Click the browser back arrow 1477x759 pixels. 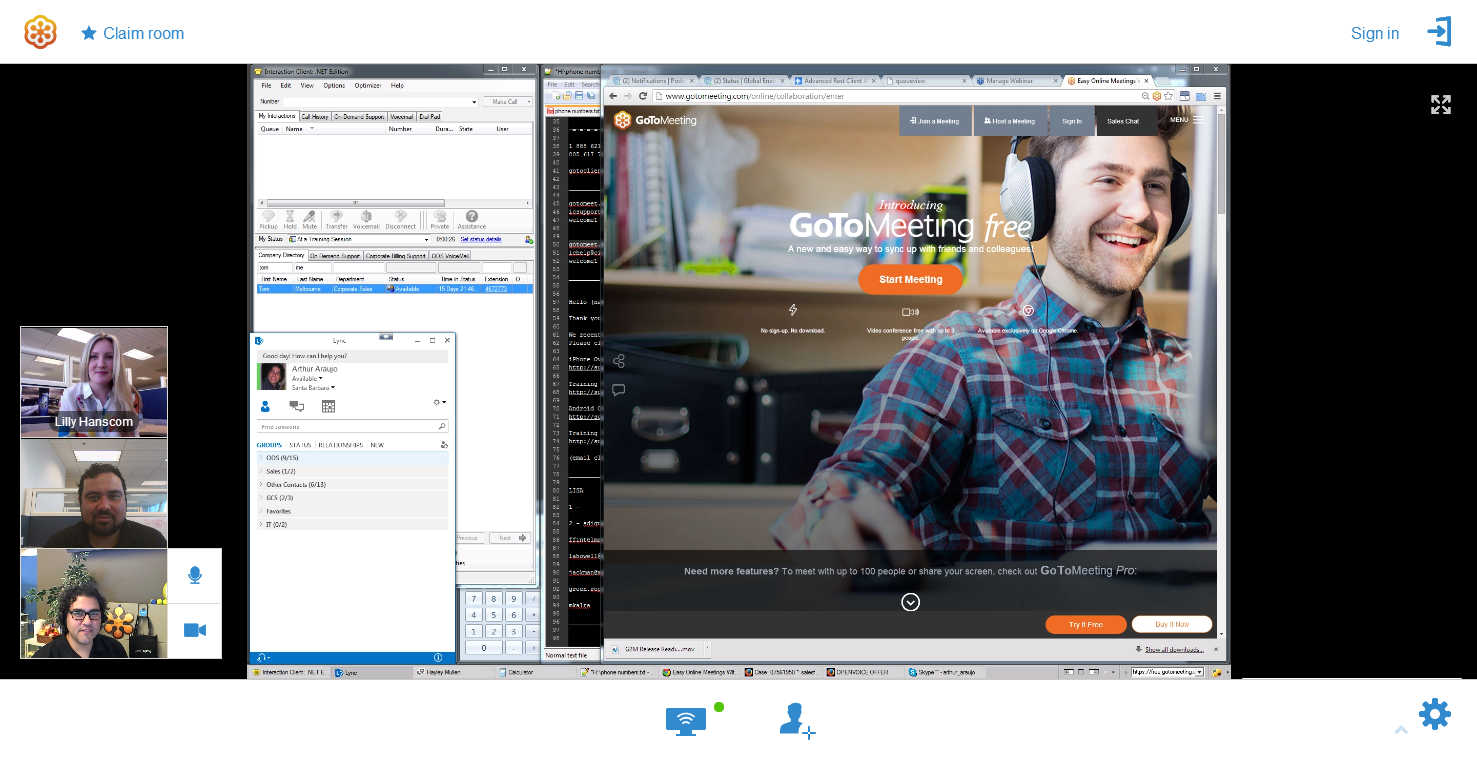(x=613, y=96)
